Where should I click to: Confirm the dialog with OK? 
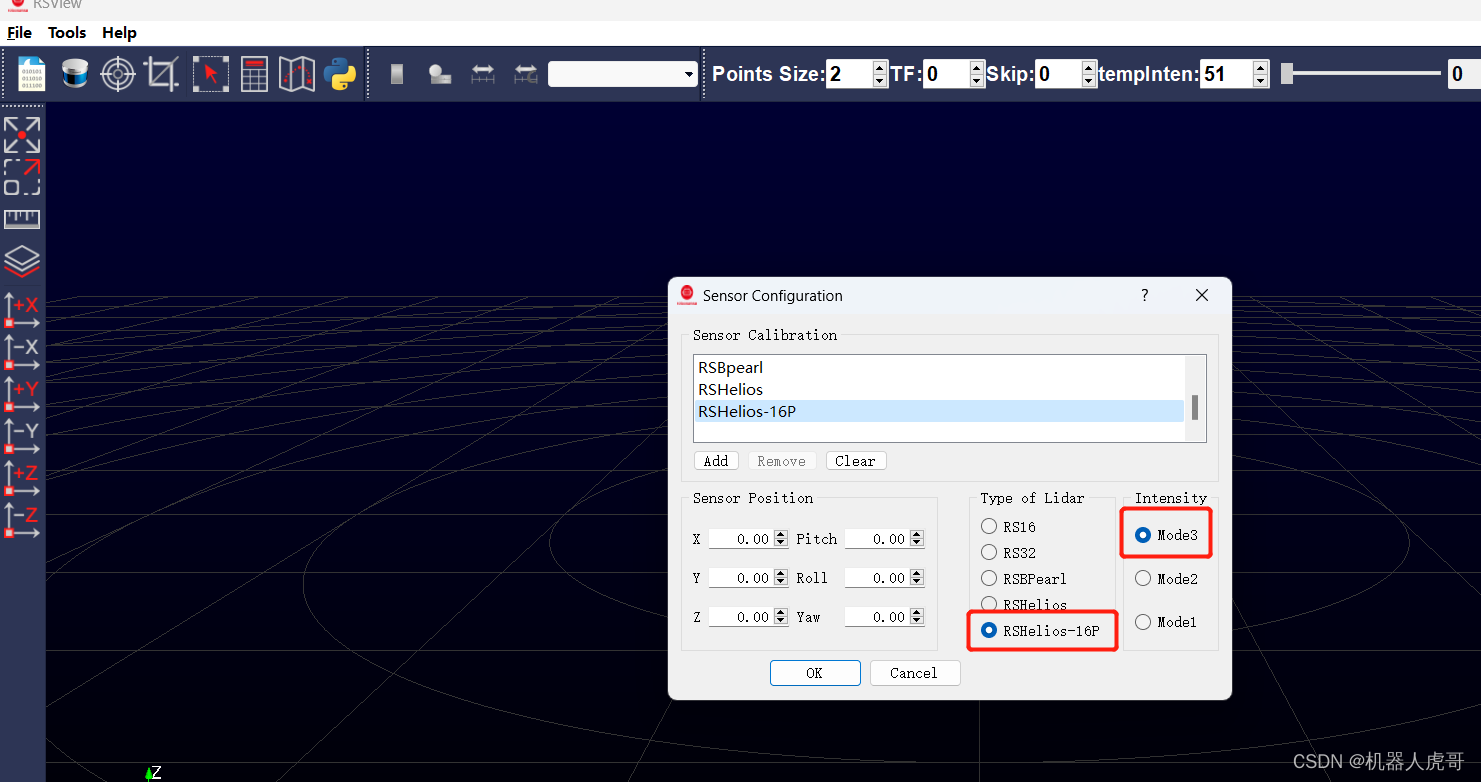[x=815, y=673]
